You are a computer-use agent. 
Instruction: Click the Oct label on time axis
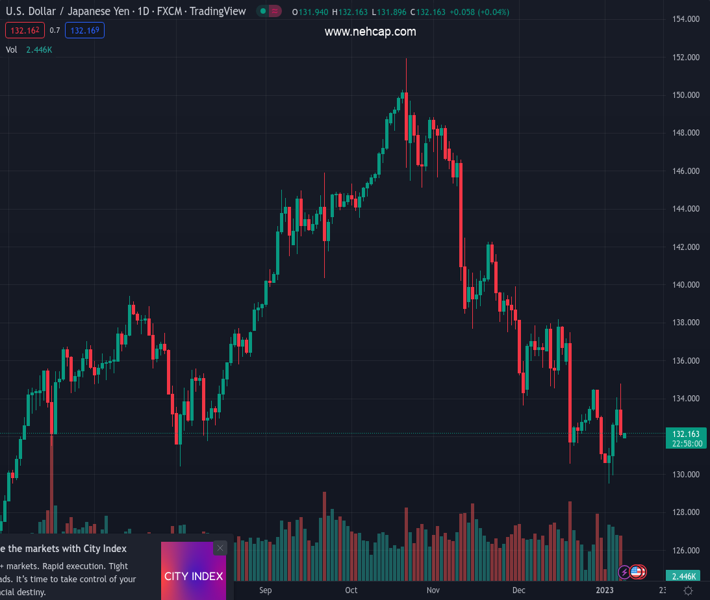click(351, 590)
